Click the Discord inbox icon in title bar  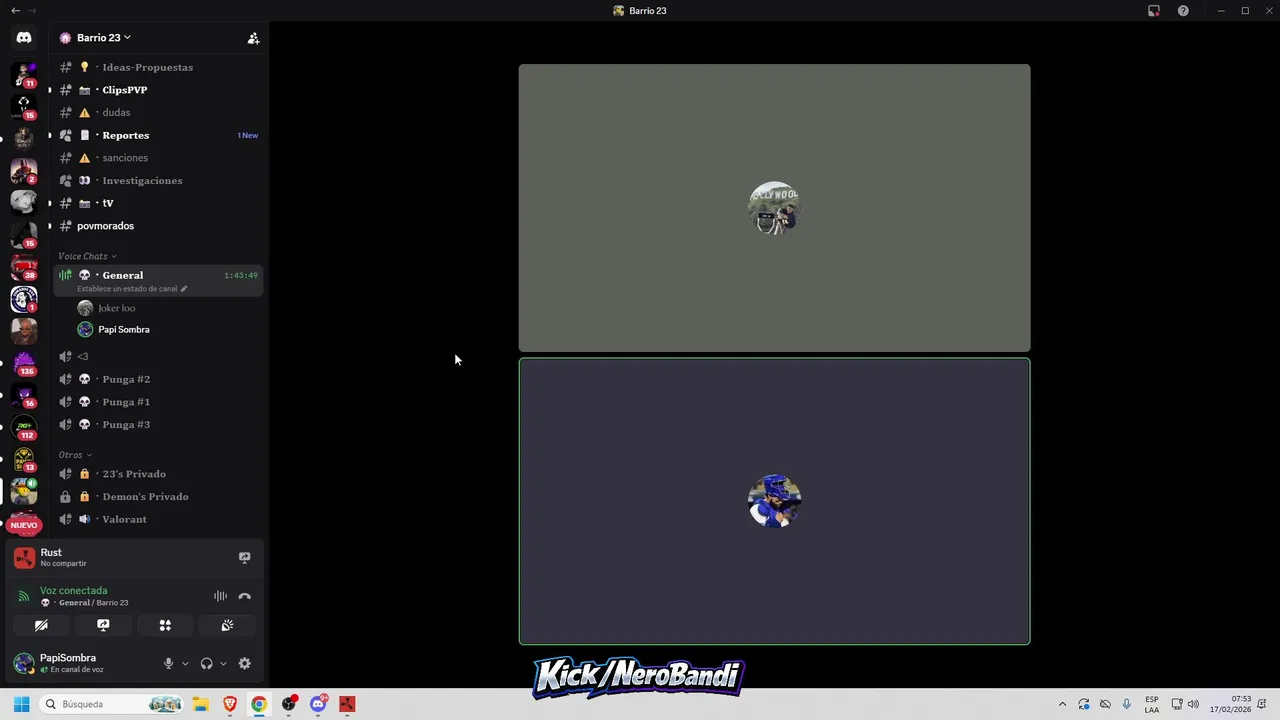[1154, 11]
